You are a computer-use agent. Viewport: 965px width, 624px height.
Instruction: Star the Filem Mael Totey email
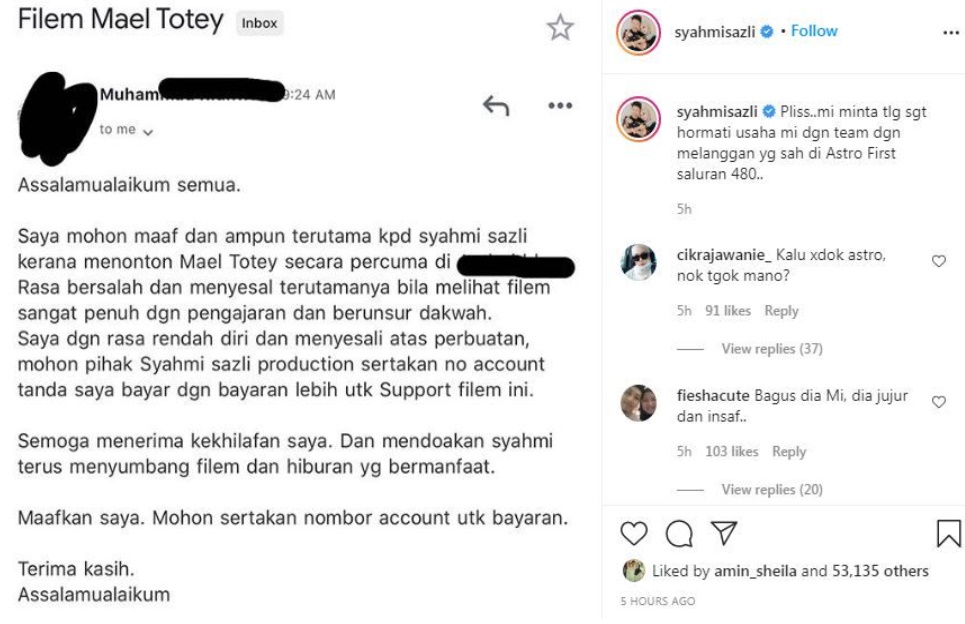pos(559,28)
